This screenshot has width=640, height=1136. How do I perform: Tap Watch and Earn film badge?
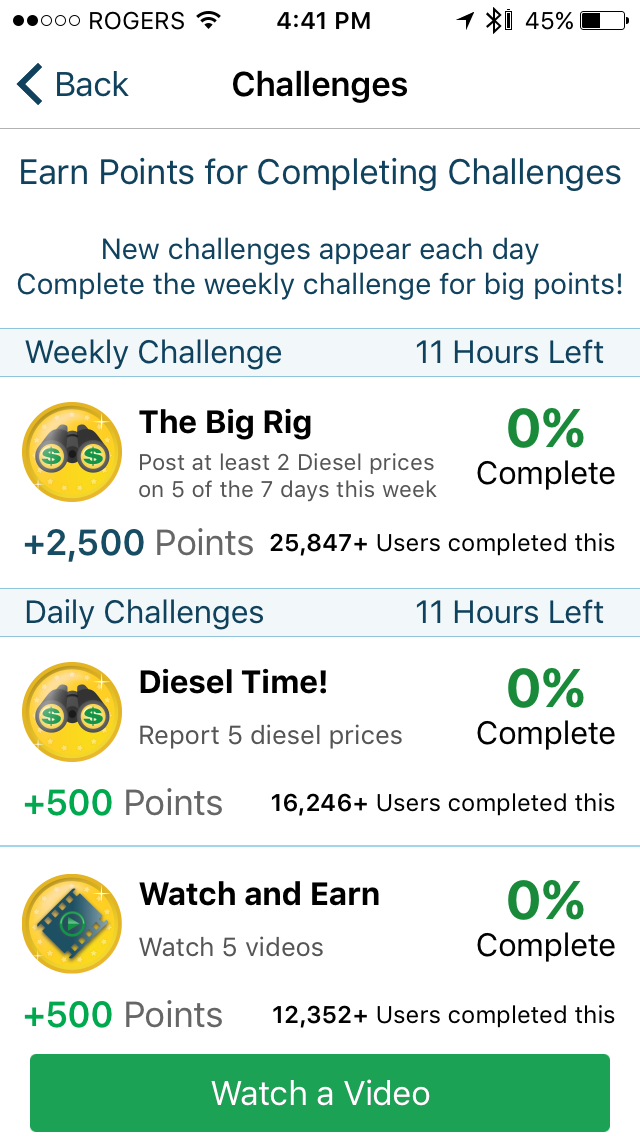point(71,925)
